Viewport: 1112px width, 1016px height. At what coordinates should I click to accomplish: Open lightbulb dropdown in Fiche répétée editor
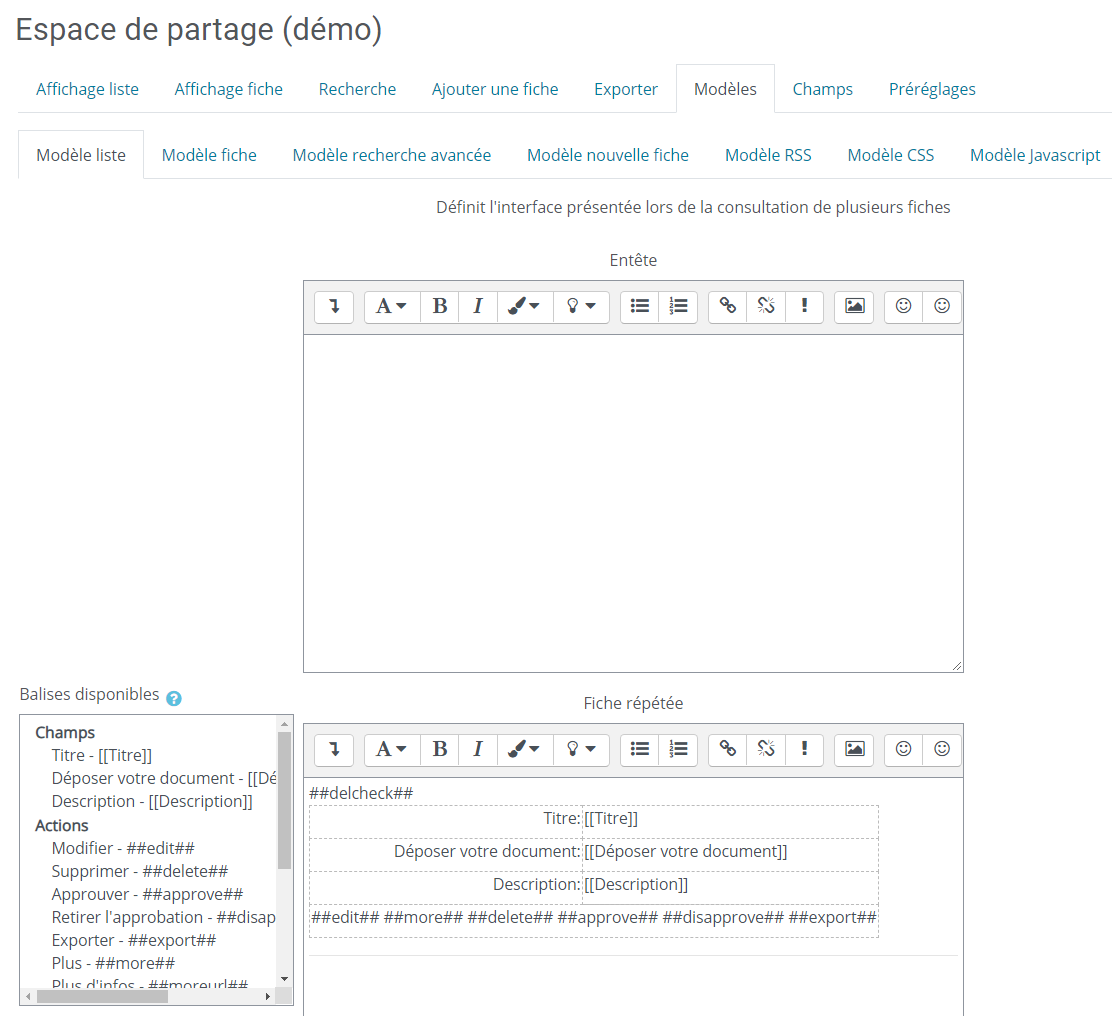pyautogui.click(x=581, y=750)
